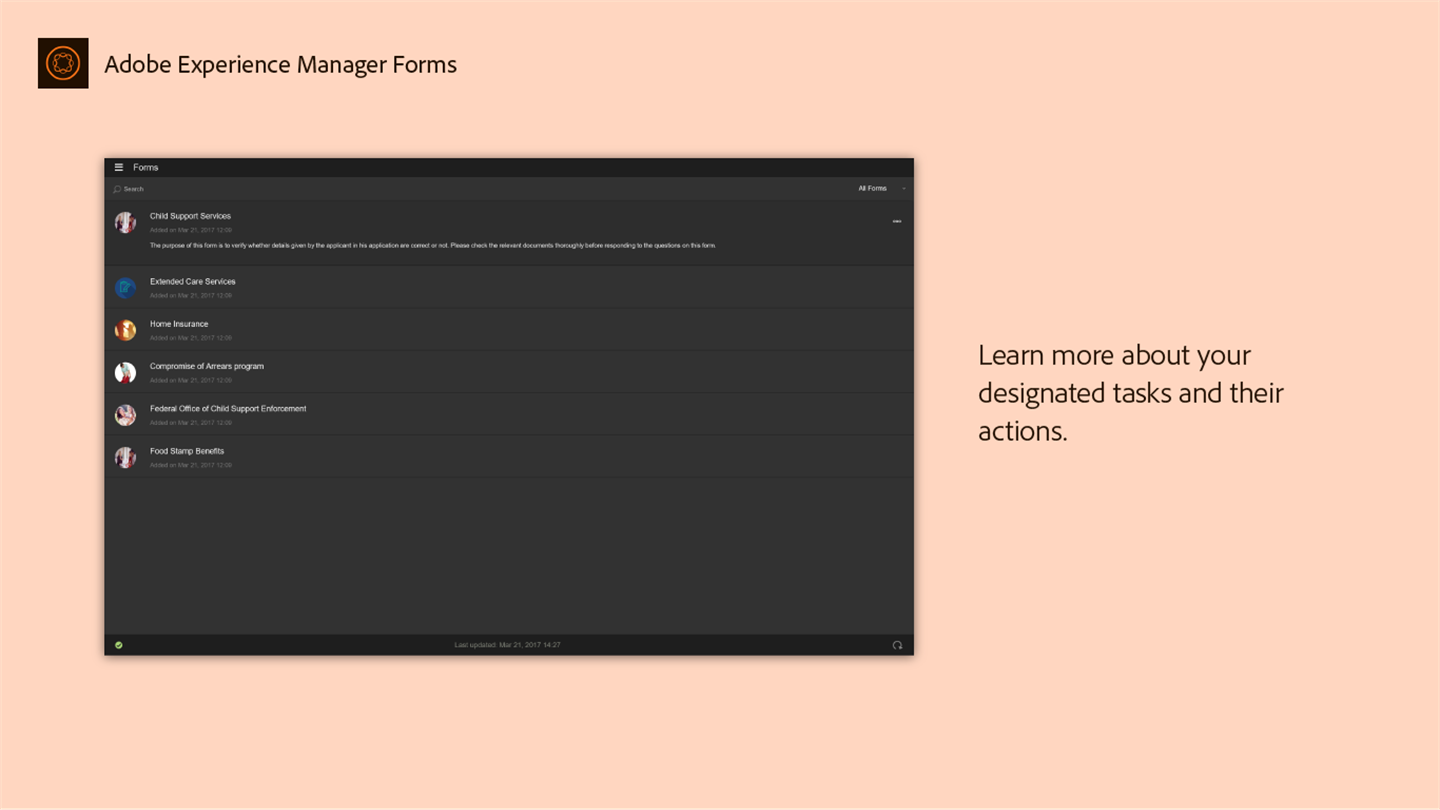This screenshot has height=810, width=1440.
Task: Click the Extended Care Services avatar icon
Action: [x=125, y=288]
